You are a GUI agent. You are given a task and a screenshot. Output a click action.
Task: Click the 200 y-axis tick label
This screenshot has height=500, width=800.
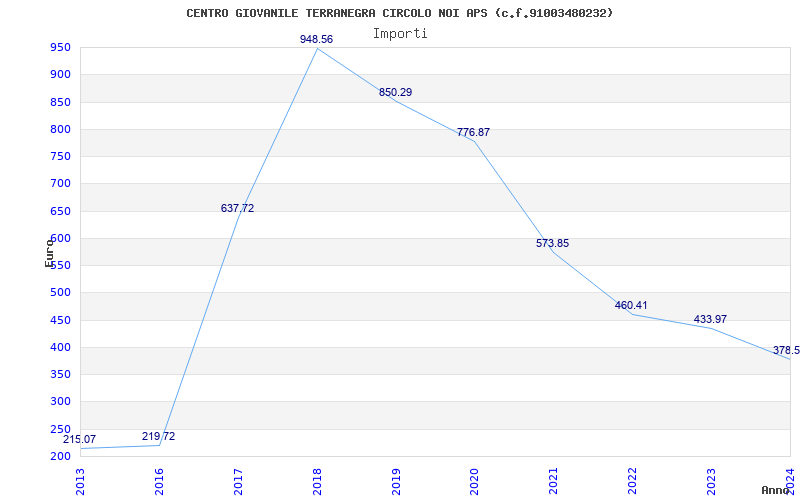[60, 456]
